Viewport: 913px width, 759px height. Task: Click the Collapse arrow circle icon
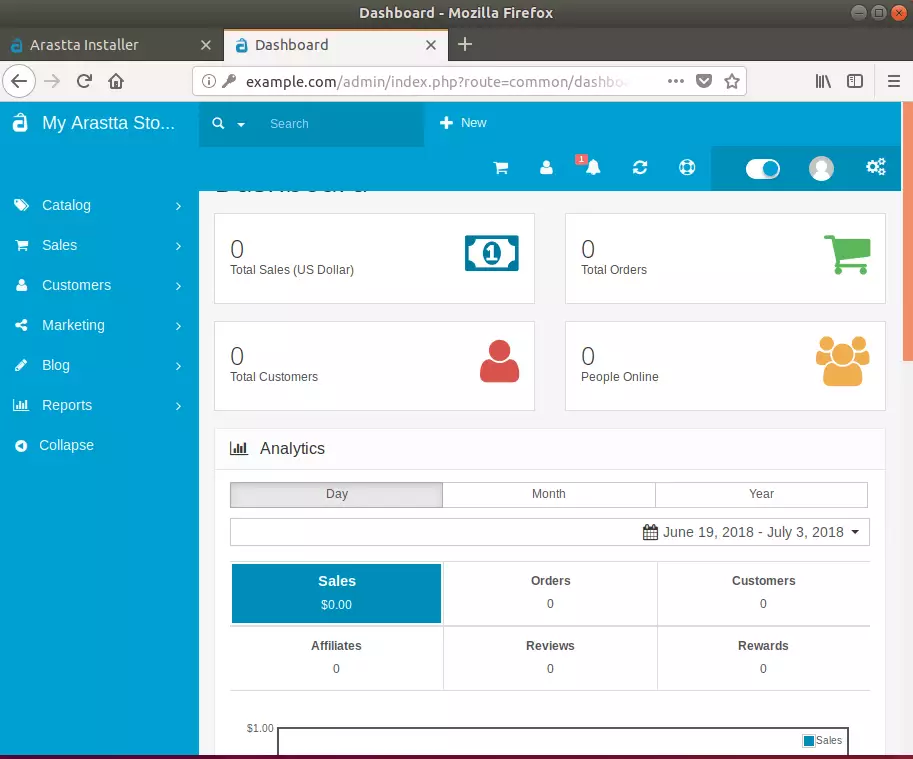click(21, 446)
